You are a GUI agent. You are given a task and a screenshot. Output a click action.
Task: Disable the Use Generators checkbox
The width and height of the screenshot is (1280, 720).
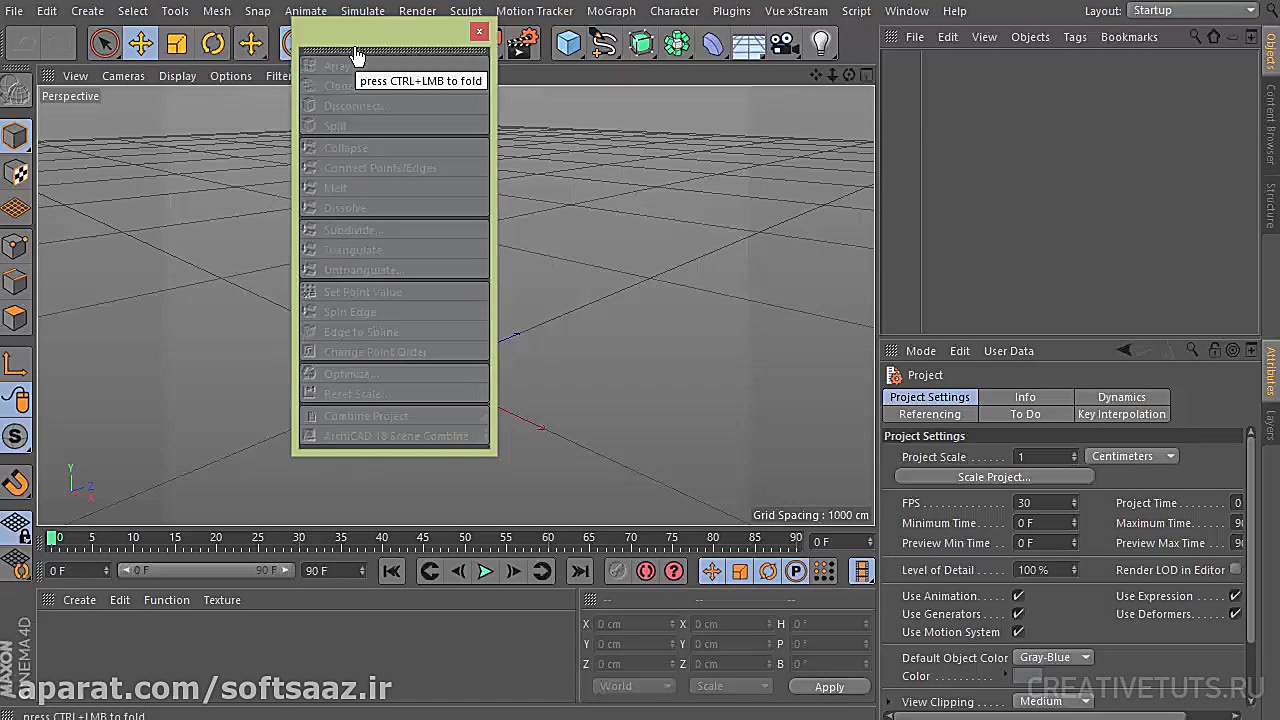point(1018,614)
